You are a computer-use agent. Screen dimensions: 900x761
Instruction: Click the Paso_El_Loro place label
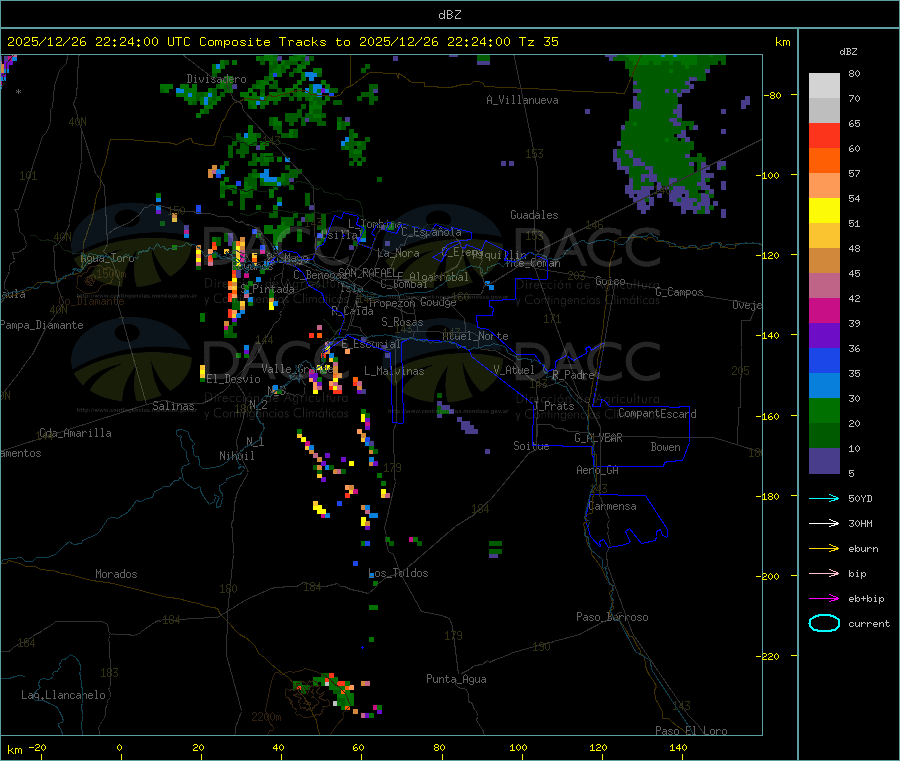point(691,731)
